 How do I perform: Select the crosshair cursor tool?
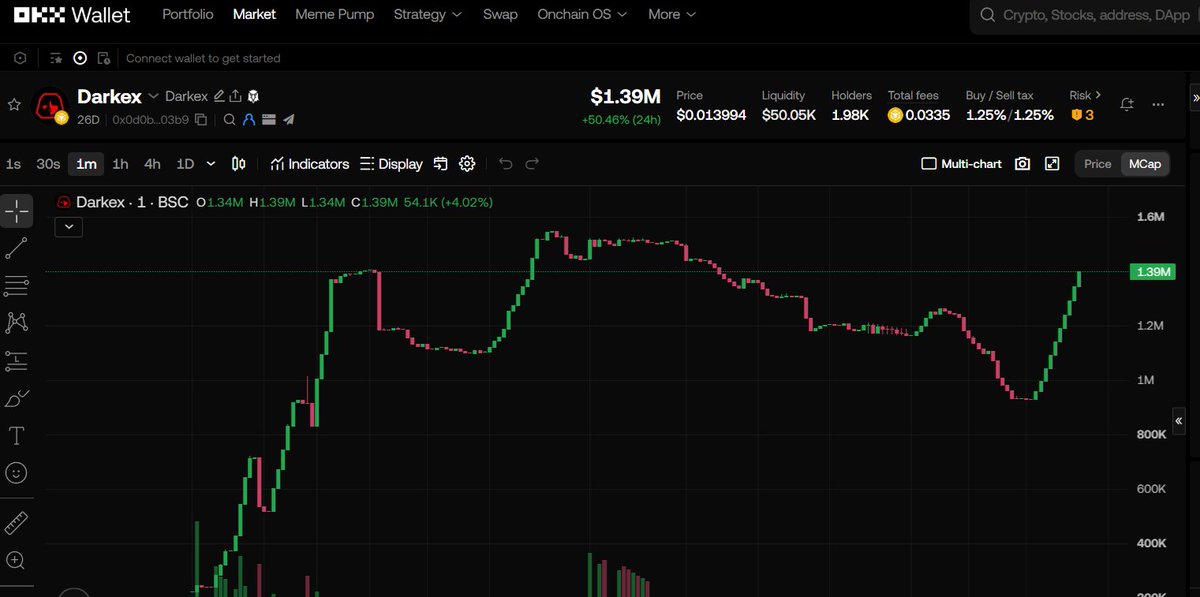[17, 211]
